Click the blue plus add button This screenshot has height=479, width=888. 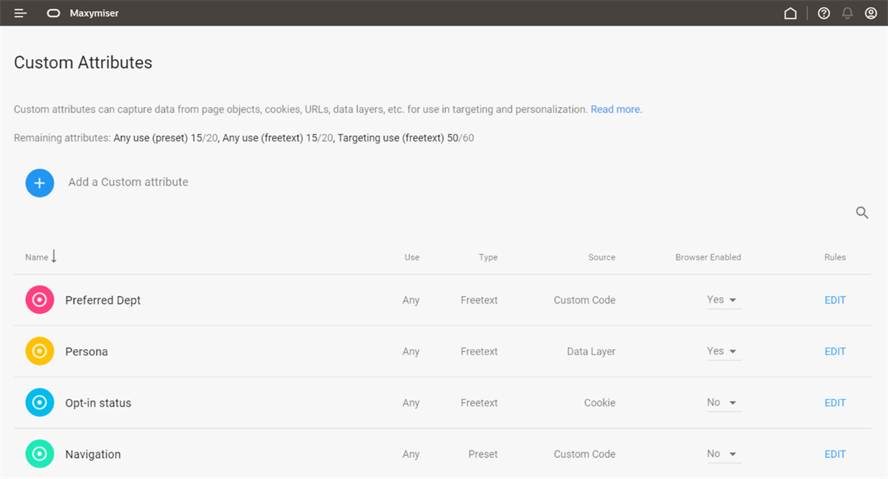pos(40,183)
